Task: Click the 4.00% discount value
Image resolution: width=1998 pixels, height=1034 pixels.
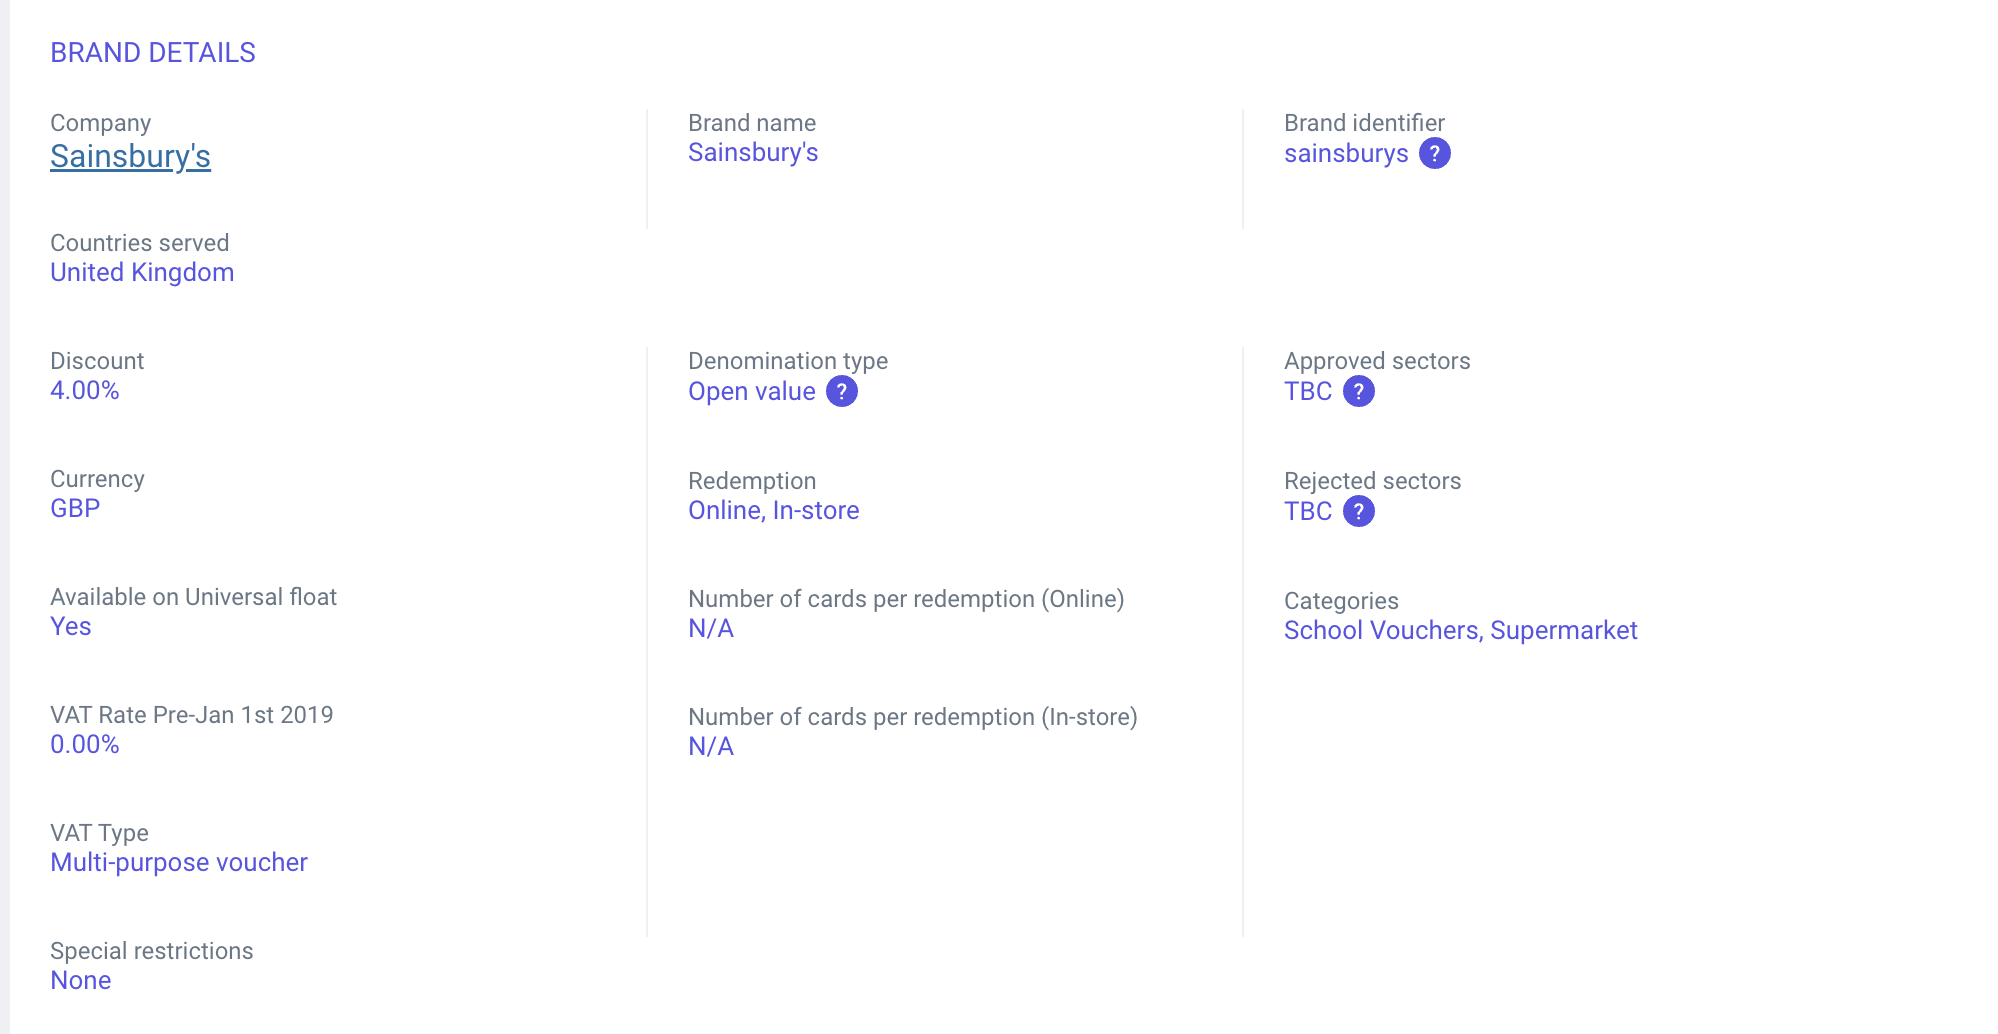Action: pyautogui.click(x=85, y=390)
